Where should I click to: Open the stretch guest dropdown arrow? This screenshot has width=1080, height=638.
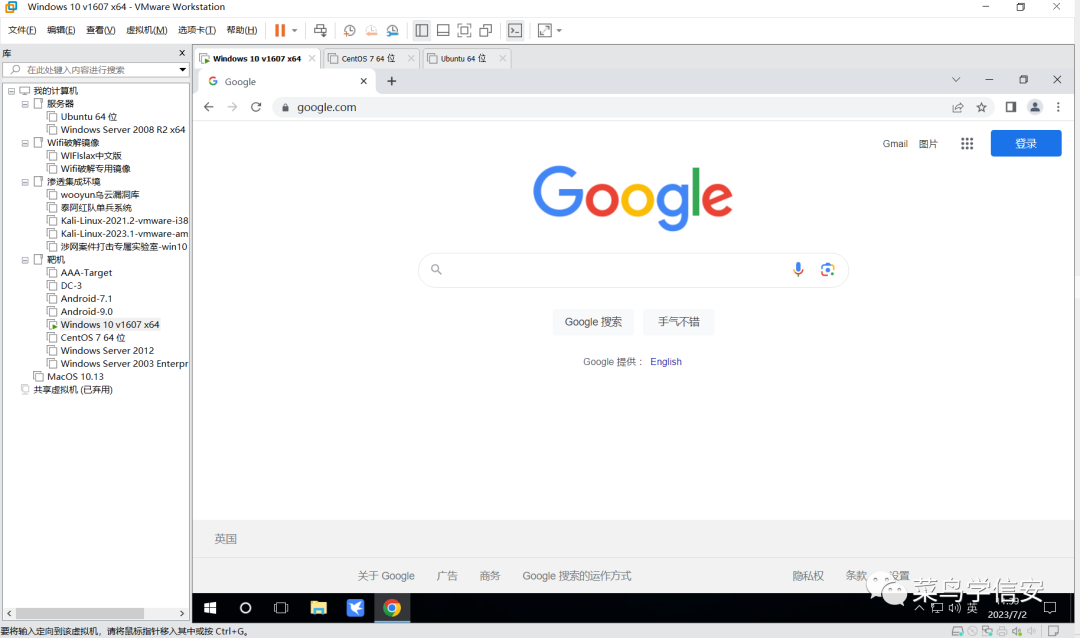tap(559, 30)
